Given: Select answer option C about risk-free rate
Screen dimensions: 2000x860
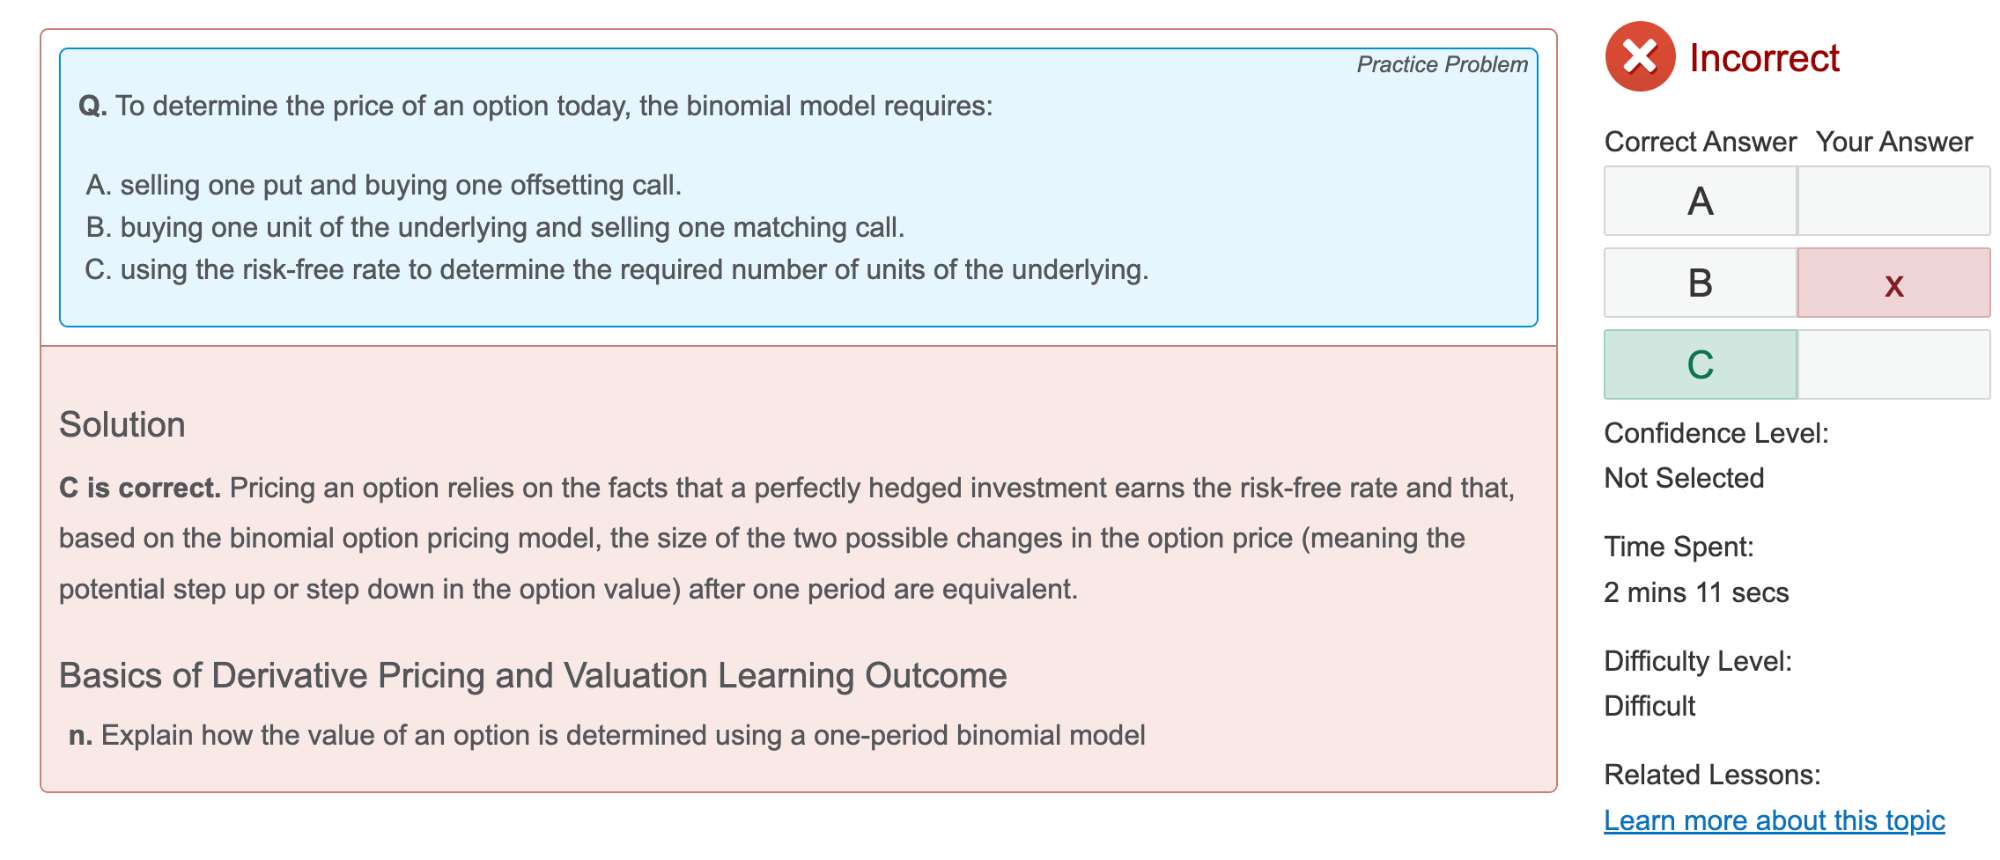Looking at the screenshot, I should point(617,269).
